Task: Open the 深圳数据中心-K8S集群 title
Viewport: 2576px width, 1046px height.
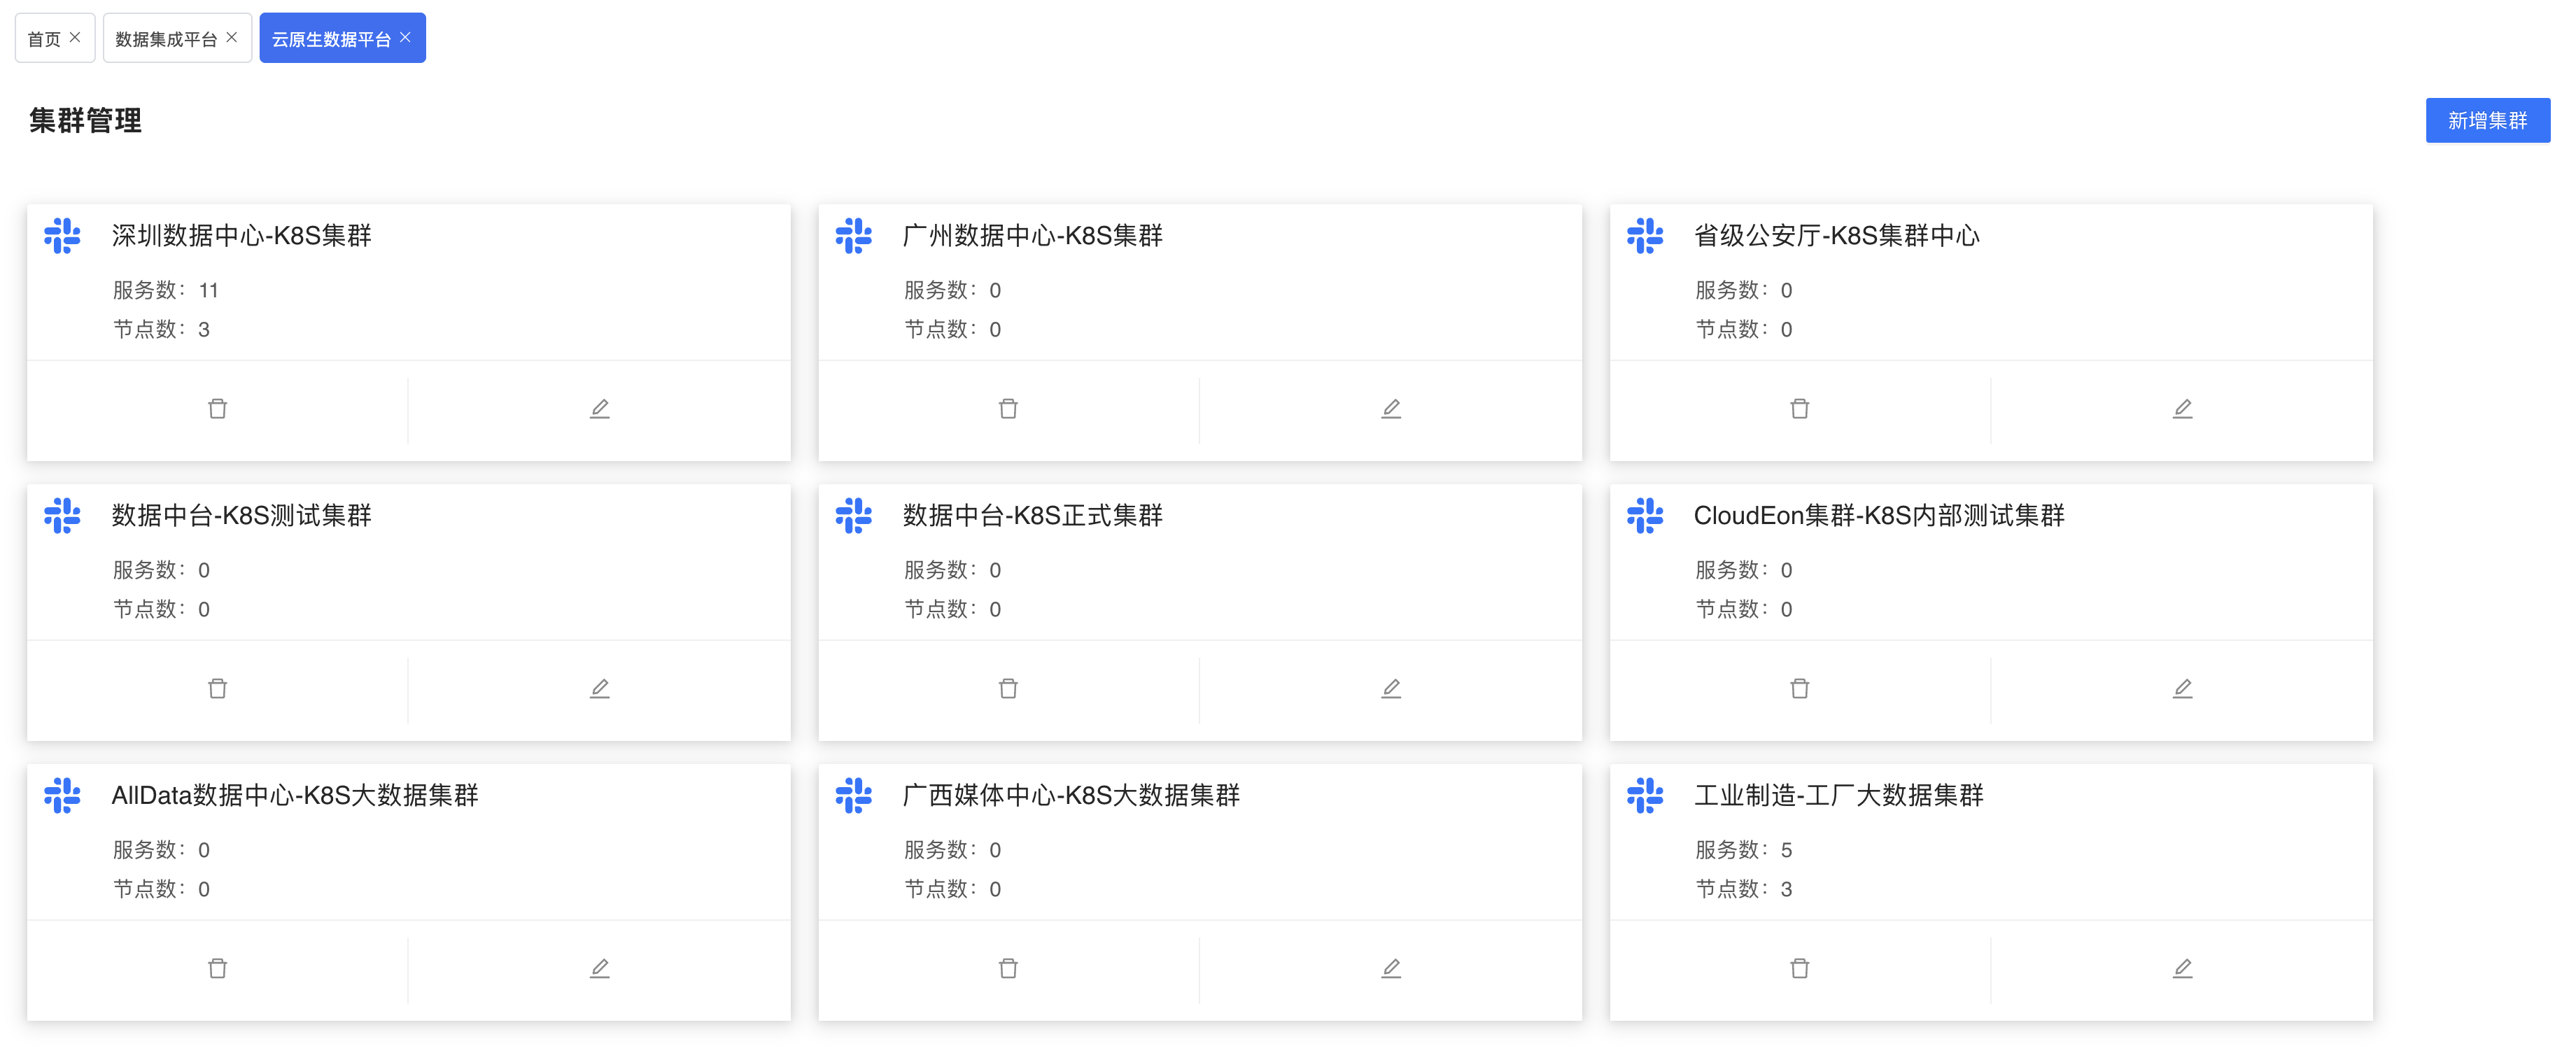Action: [x=241, y=235]
